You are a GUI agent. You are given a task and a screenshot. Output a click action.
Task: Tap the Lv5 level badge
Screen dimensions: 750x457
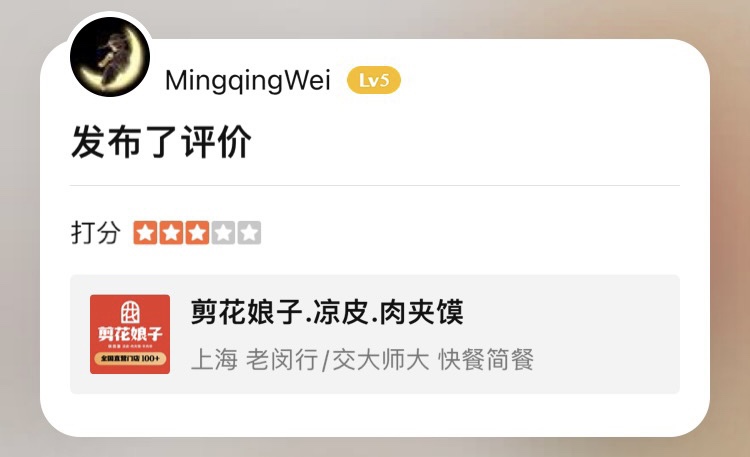coord(374,80)
